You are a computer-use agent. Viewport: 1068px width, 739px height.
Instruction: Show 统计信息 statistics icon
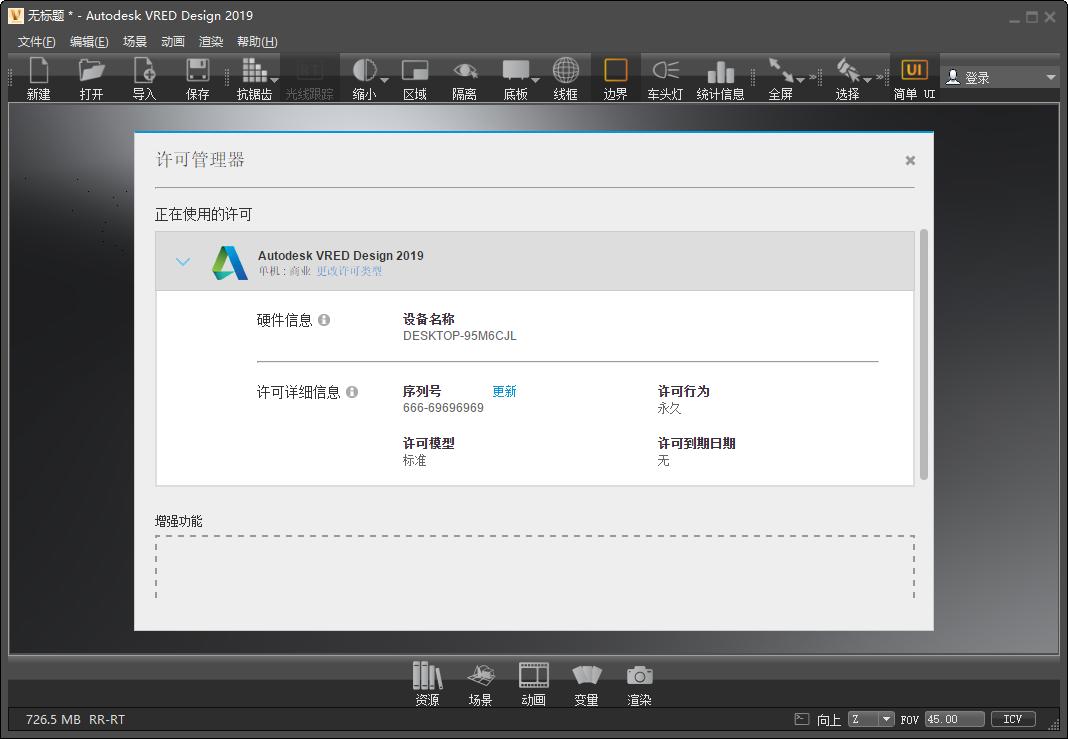pos(720,72)
